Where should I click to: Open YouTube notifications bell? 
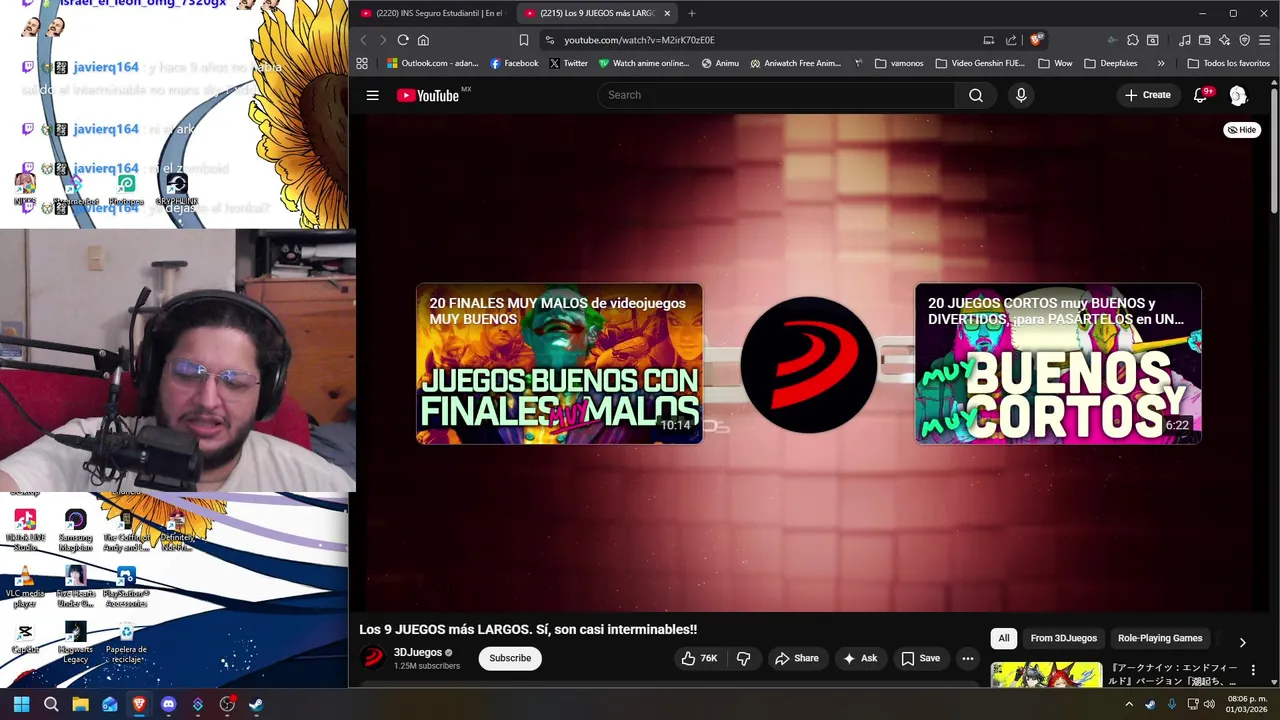point(1200,95)
